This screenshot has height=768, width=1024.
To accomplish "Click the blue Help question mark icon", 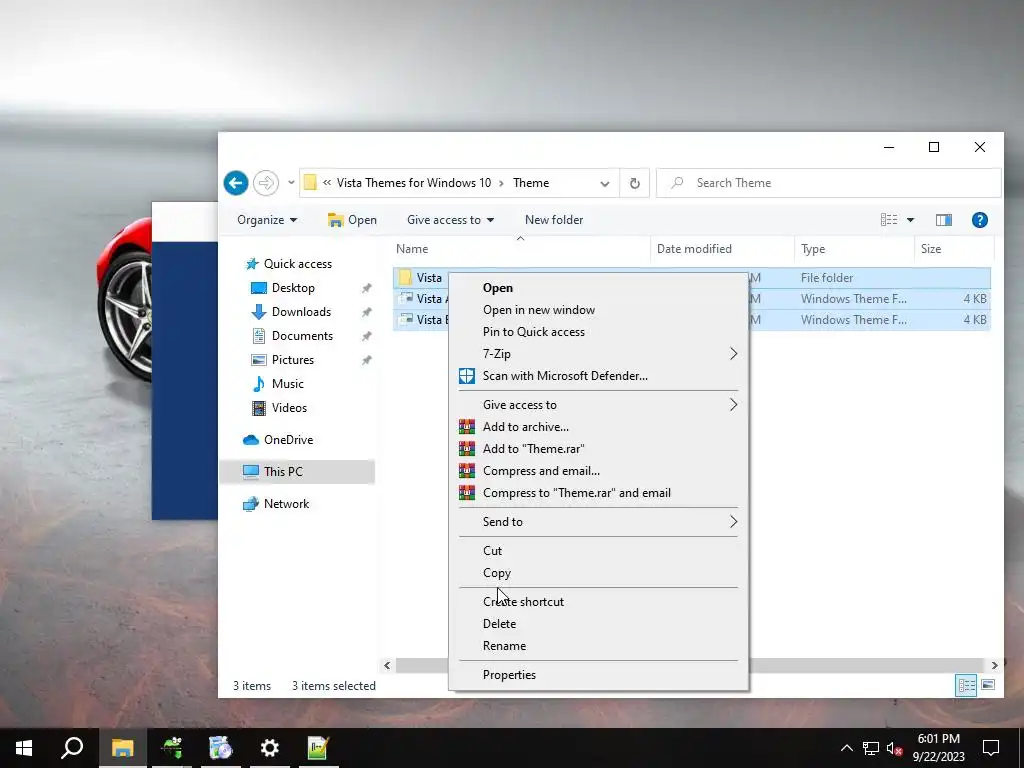I will tap(980, 220).
